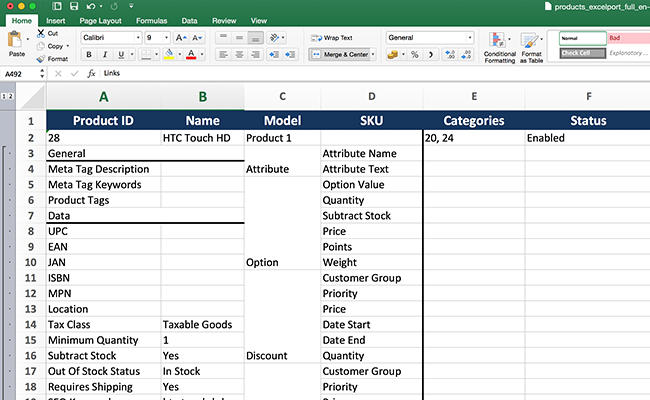
Task: Apply the yellow fill color swatch
Action: pyautogui.click(x=169, y=54)
